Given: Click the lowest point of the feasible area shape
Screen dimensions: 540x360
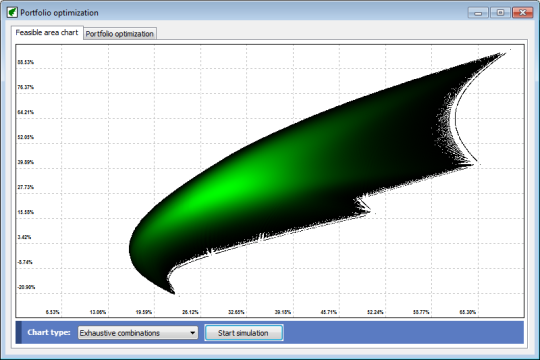Looking at the screenshot, I should [173, 292].
